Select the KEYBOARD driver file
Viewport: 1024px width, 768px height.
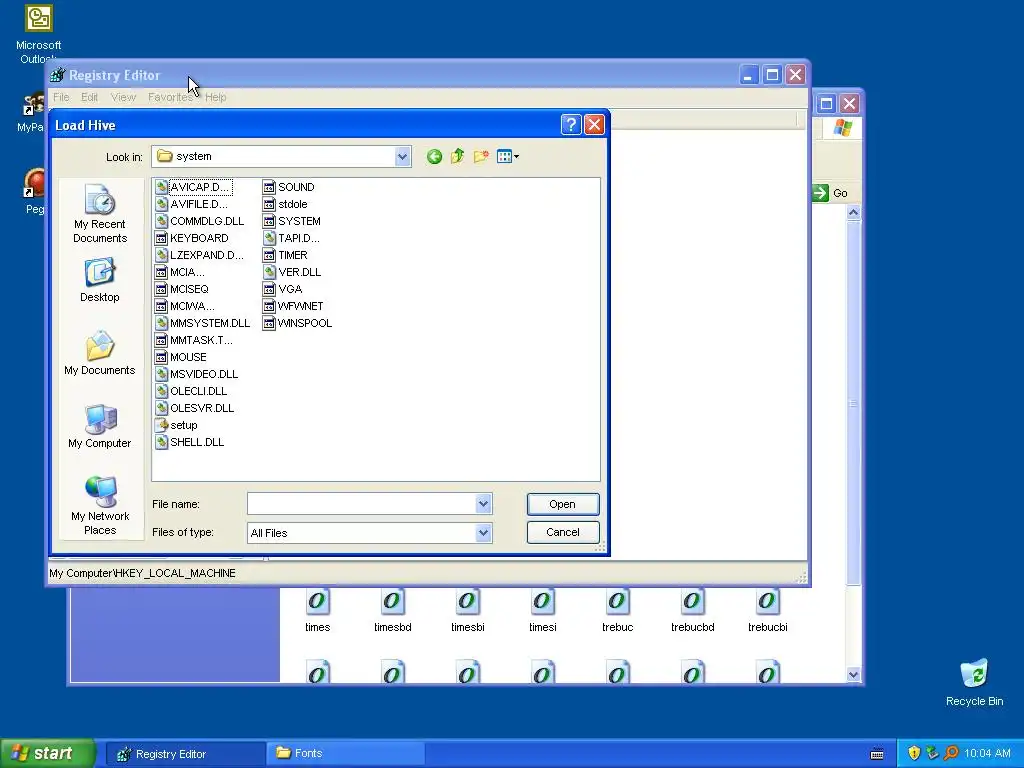coord(192,238)
